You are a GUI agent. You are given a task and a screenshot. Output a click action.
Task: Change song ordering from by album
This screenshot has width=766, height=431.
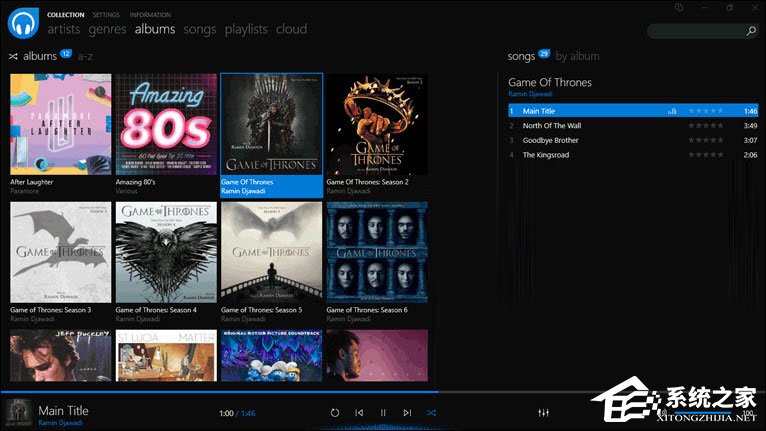pyautogui.click(x=577, y=56)
